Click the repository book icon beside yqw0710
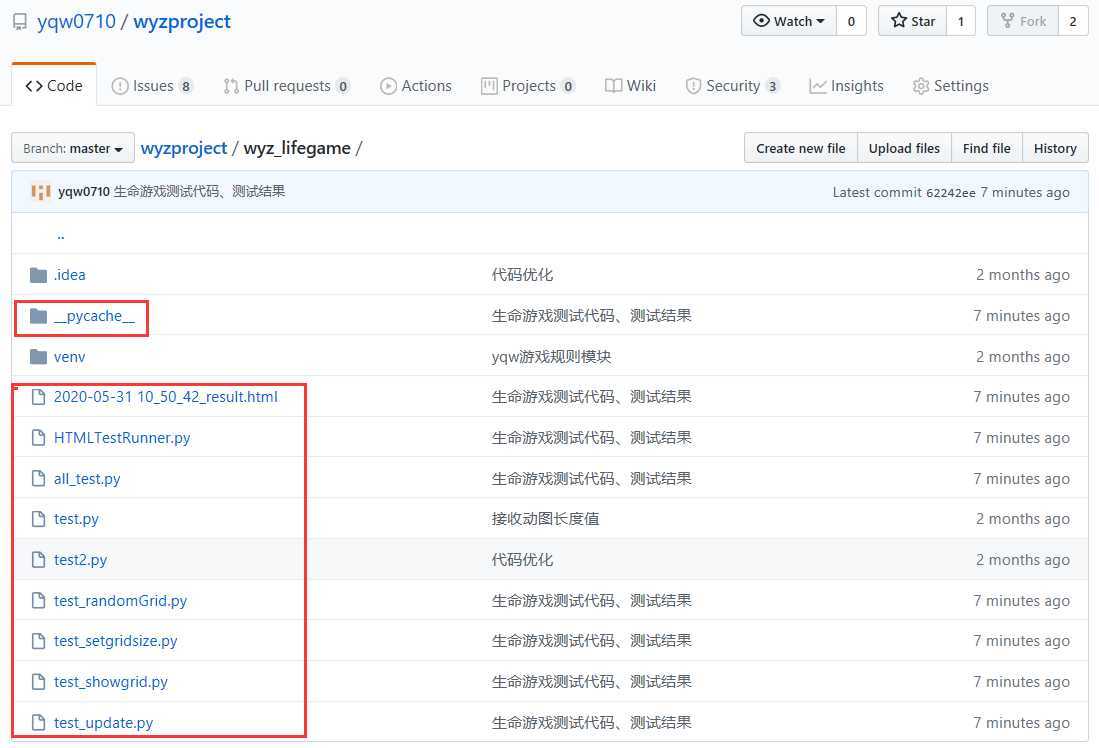Viewport: 1099px width, 748px height. 20,22
